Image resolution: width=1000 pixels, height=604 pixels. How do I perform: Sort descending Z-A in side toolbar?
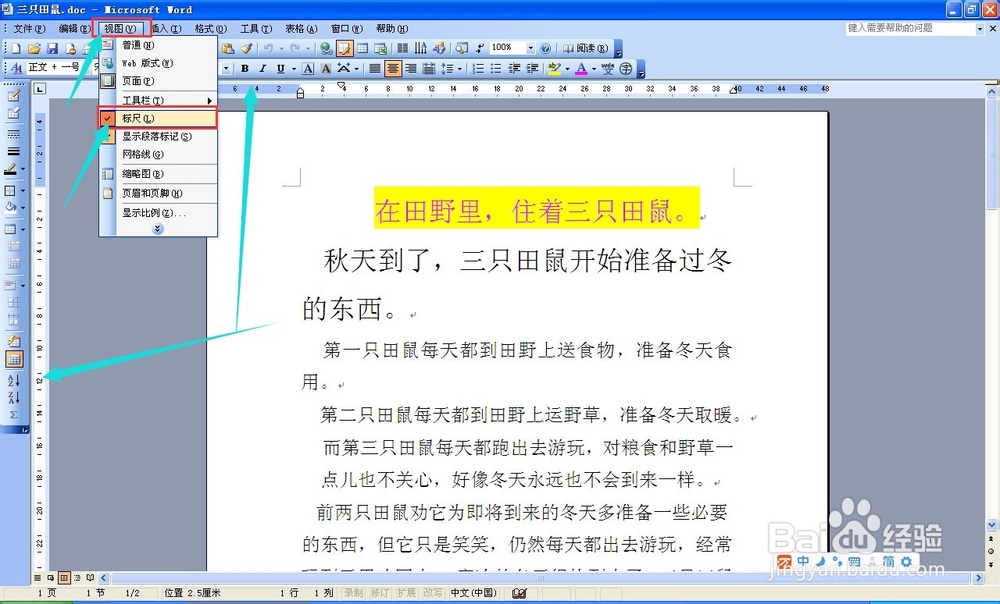pos(13,397)
